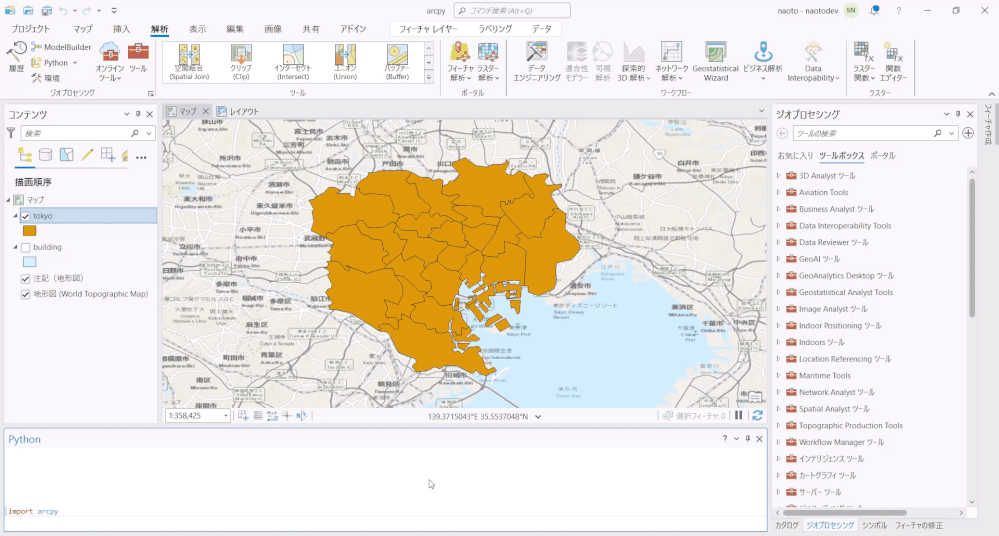Close the Map (マップ) view tab
This screenshot has width=999, height=536.
coord(206,112)
